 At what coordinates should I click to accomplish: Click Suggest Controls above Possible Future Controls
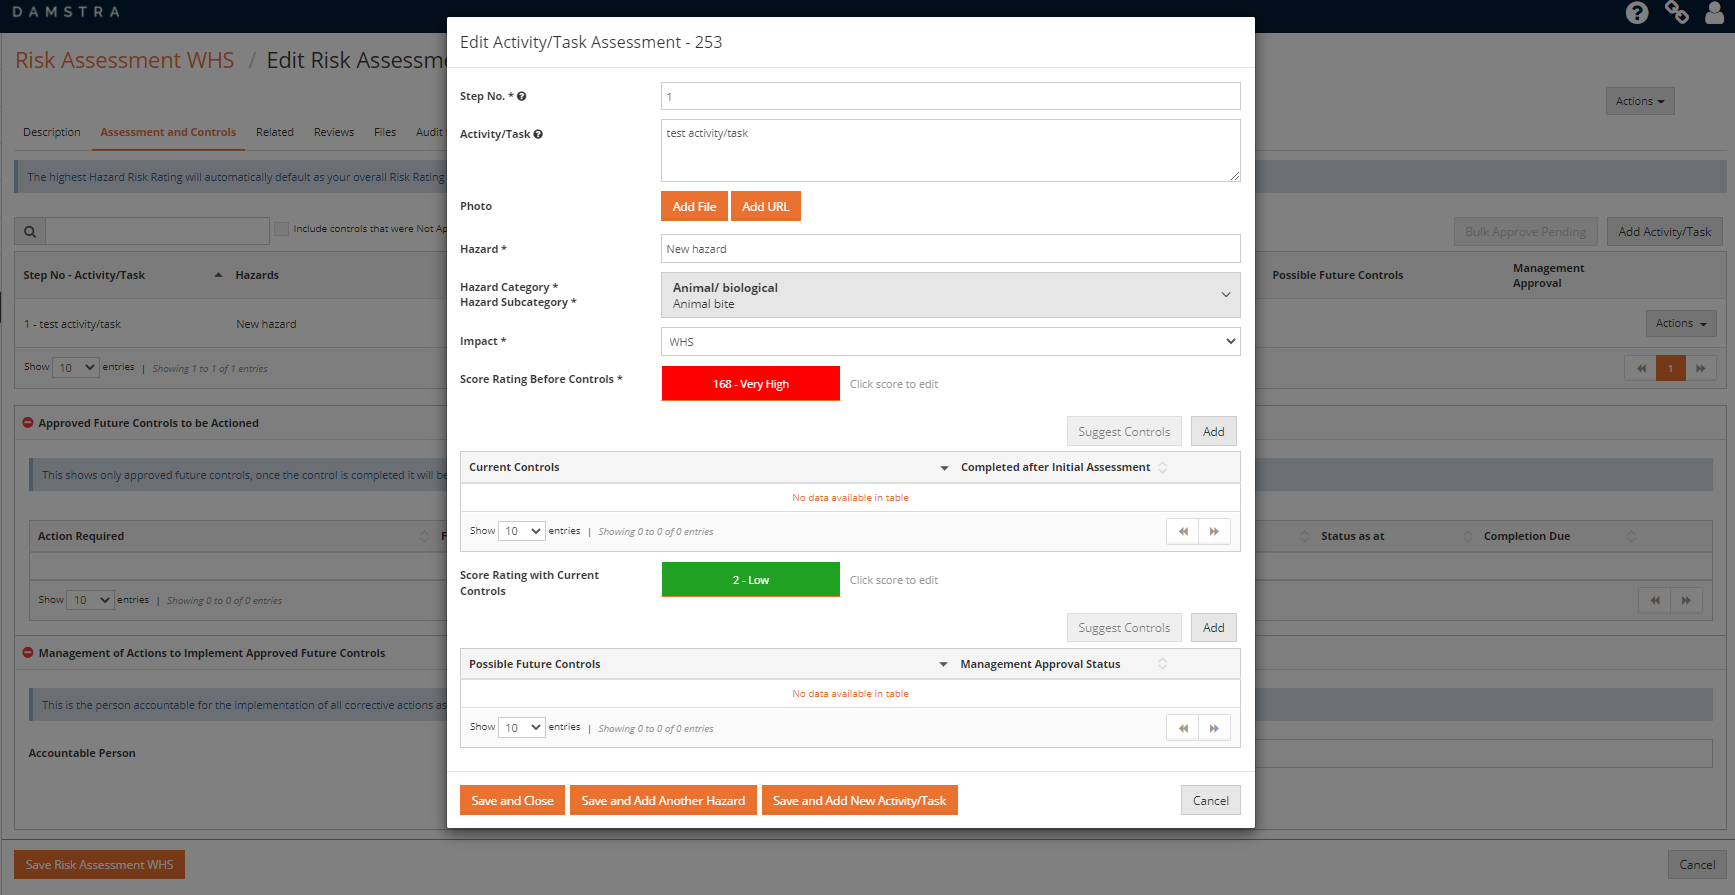click(1124, 628)
